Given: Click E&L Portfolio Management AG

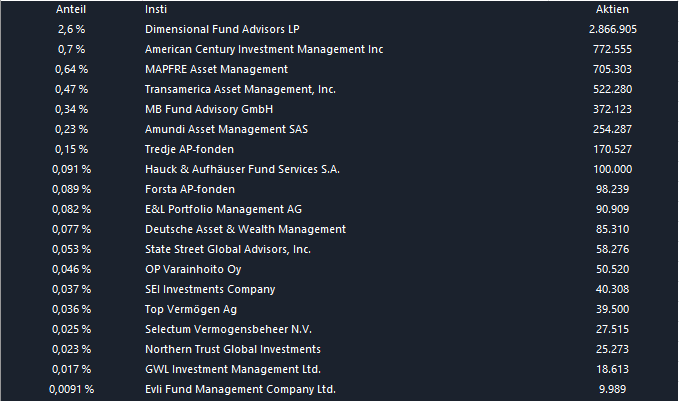Looking at the screenshot, I should (223, 209).
